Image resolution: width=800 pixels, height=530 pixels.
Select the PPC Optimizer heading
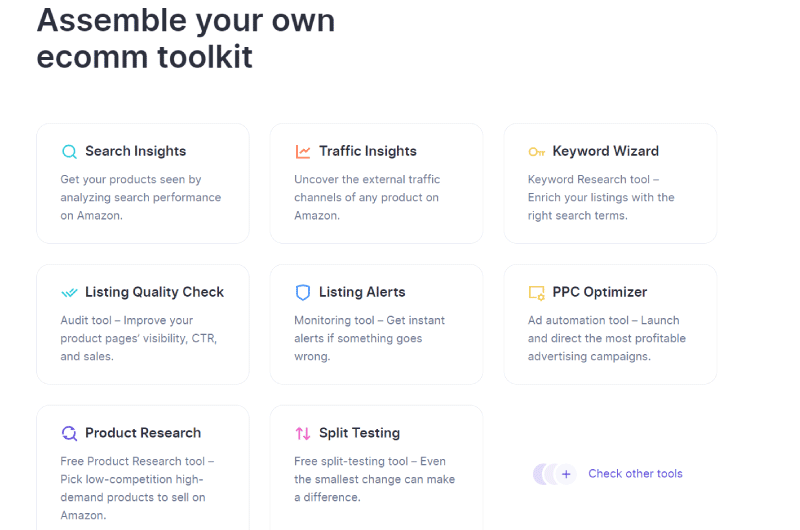(x=600, y=292)
